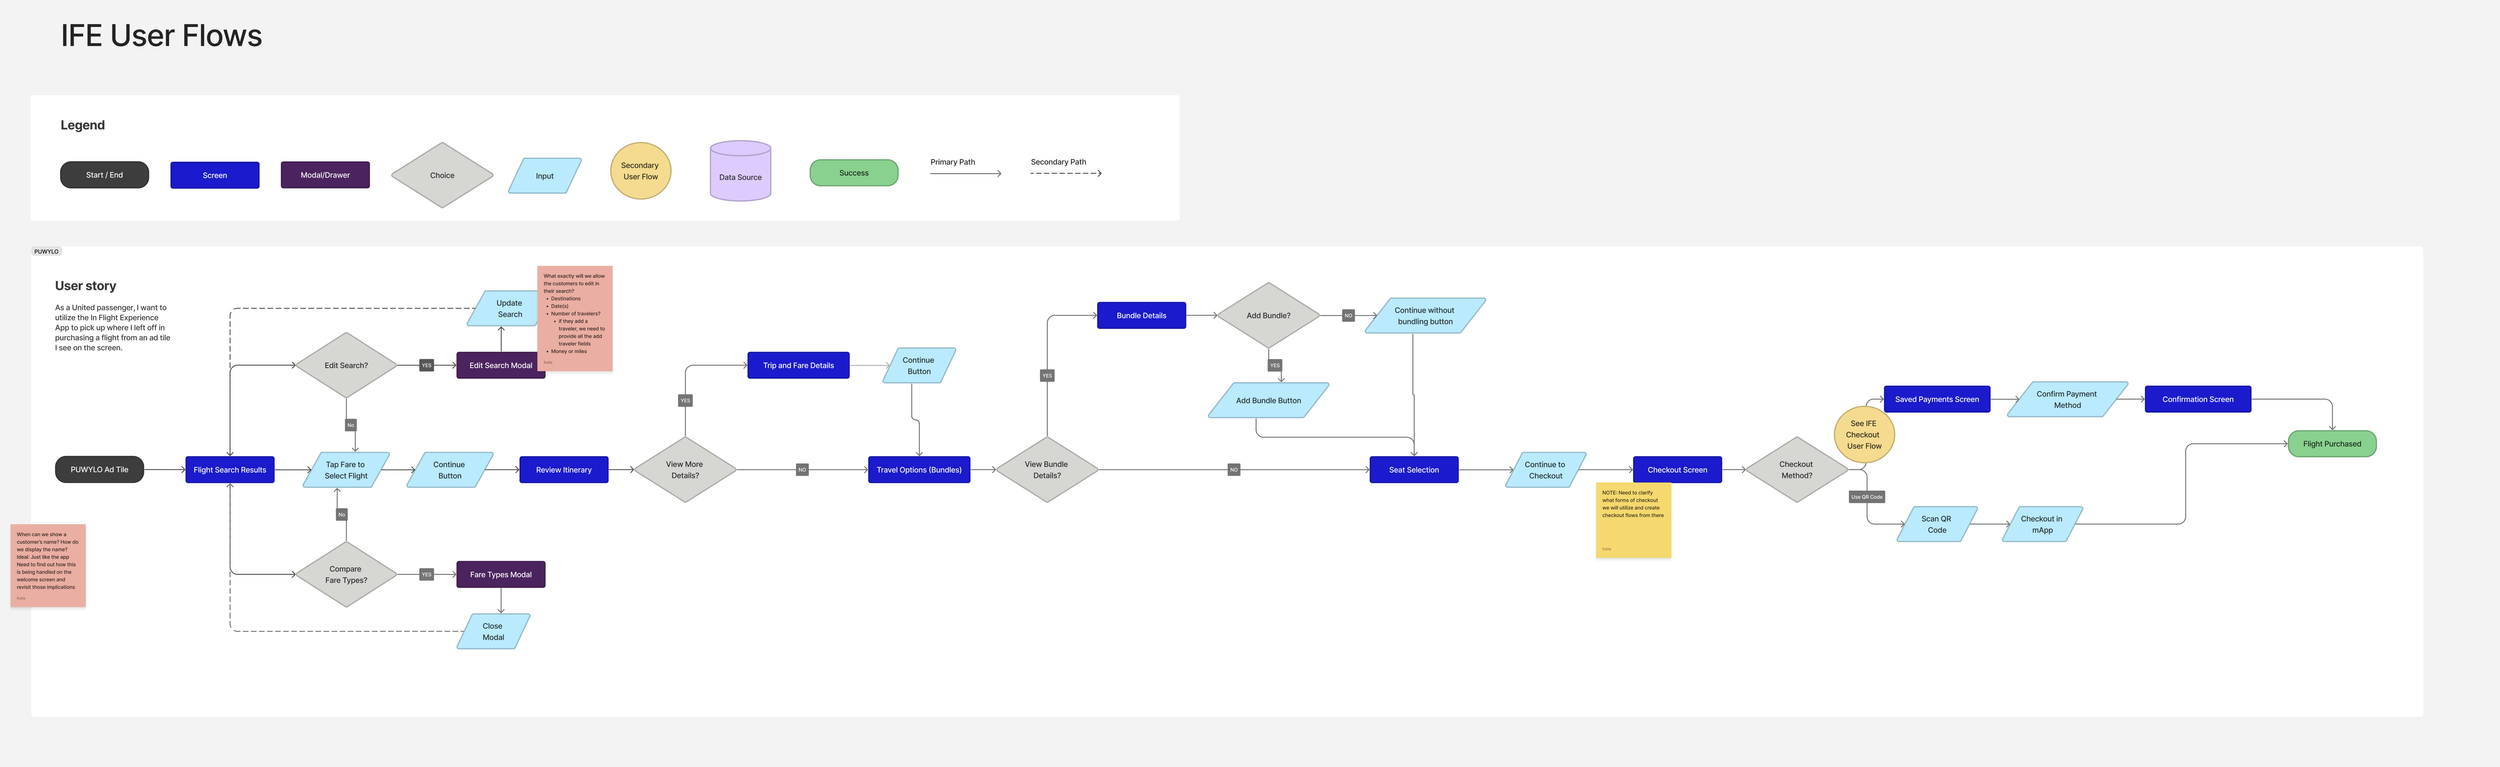Select the 'See IFE Checkout User Flow' circle
The image size is (2500, 767).
tap(1864, 435)
